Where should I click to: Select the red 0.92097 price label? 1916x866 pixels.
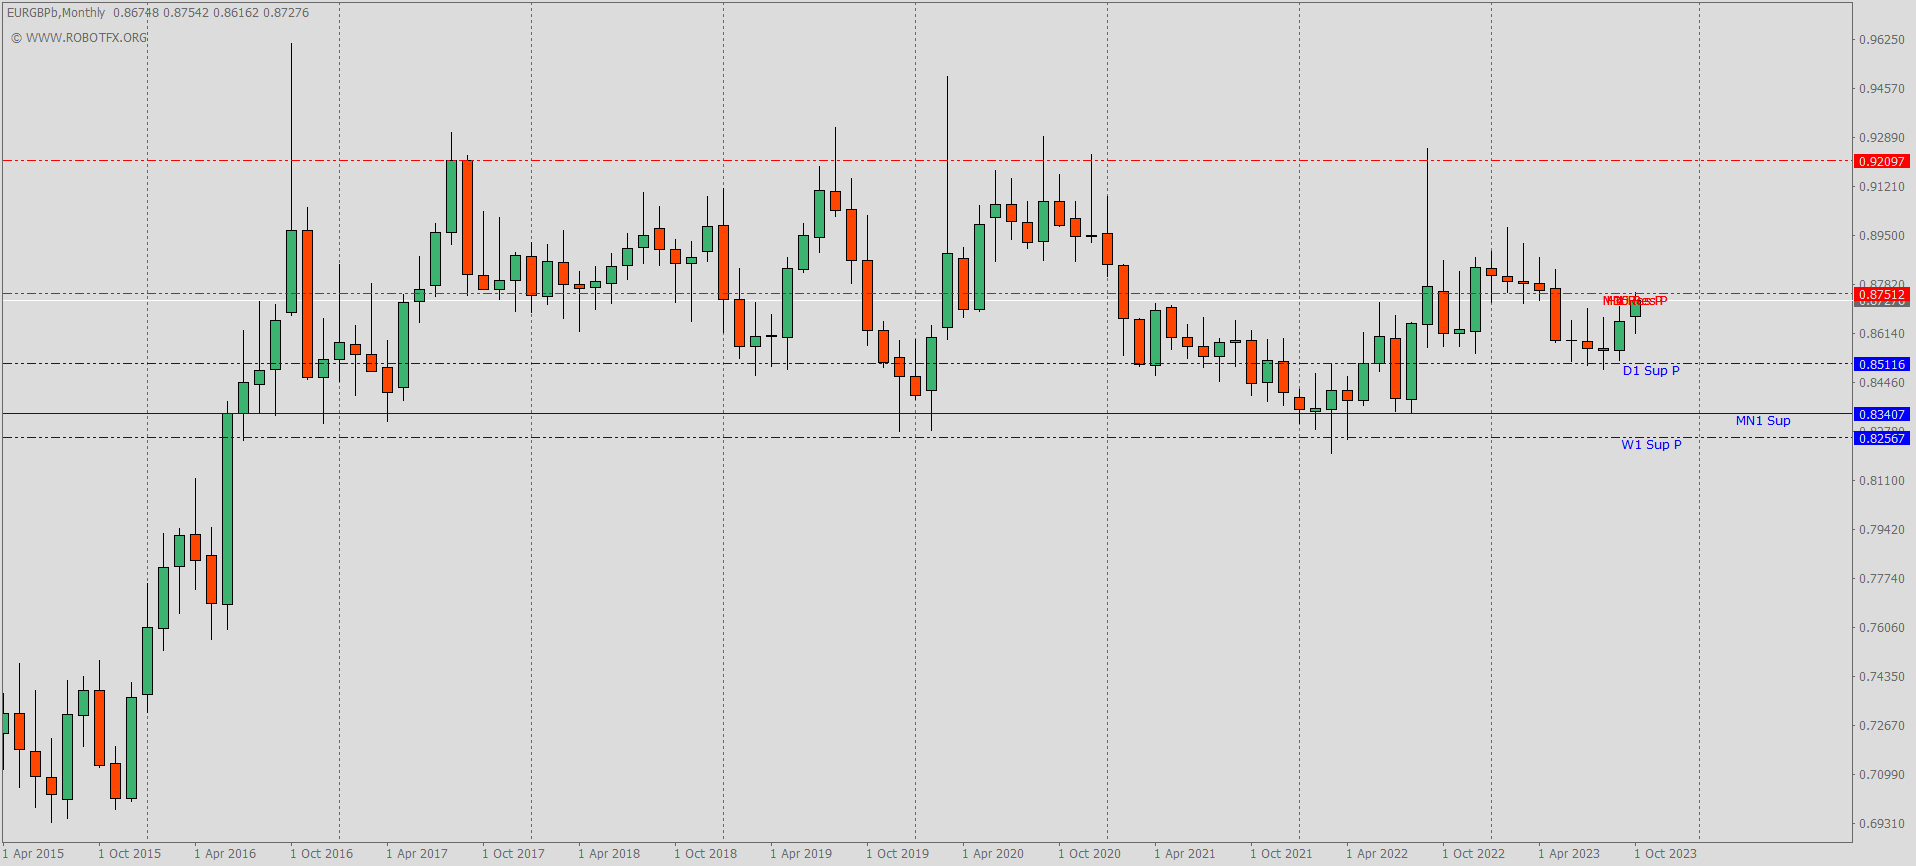coord(1882,161)
